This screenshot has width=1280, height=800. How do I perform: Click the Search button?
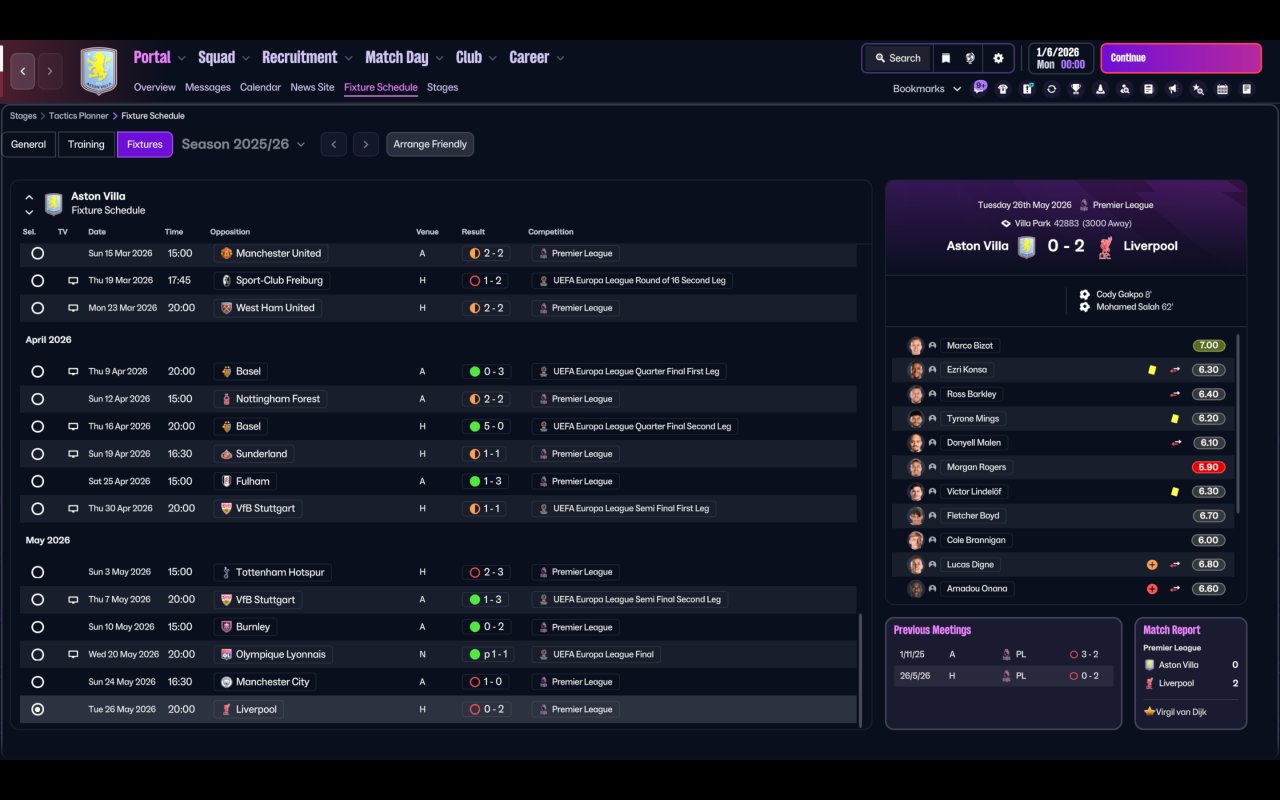pos(897,58)
